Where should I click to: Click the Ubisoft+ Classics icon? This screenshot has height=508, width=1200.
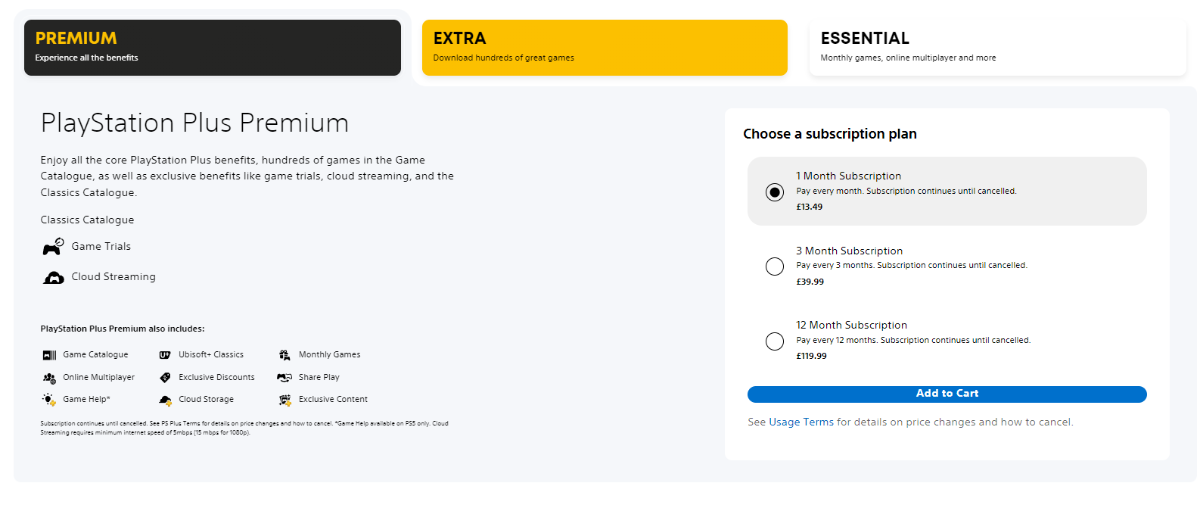click(165, 355)
